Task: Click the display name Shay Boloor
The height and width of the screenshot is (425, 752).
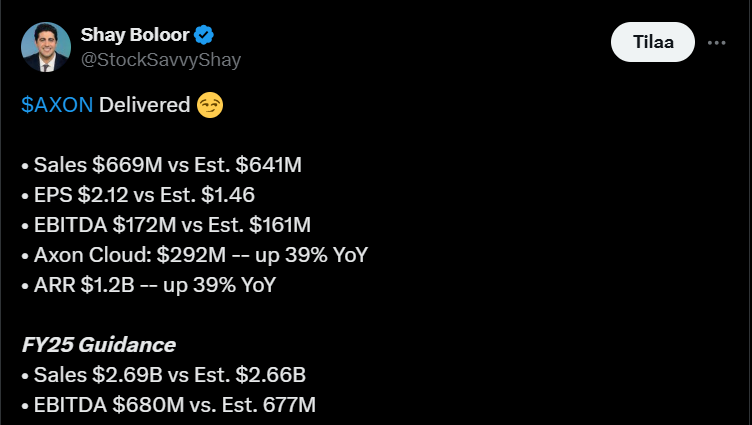Action: (x=134, y=36)
